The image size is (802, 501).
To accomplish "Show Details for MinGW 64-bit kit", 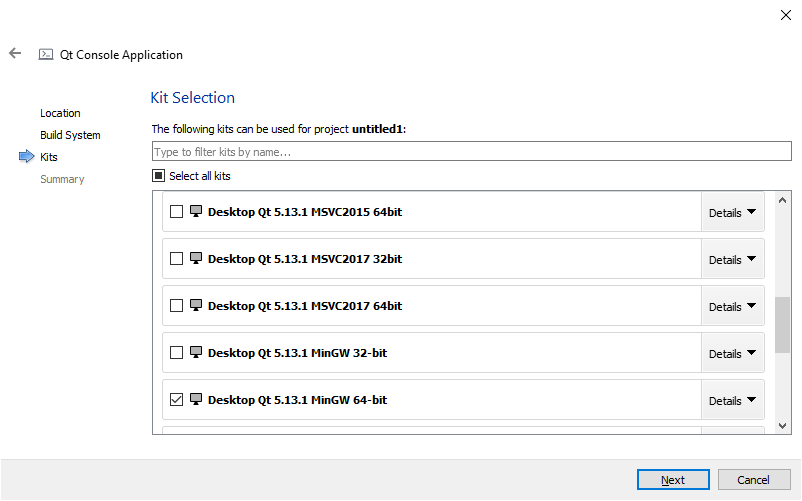I will (732, 400).
